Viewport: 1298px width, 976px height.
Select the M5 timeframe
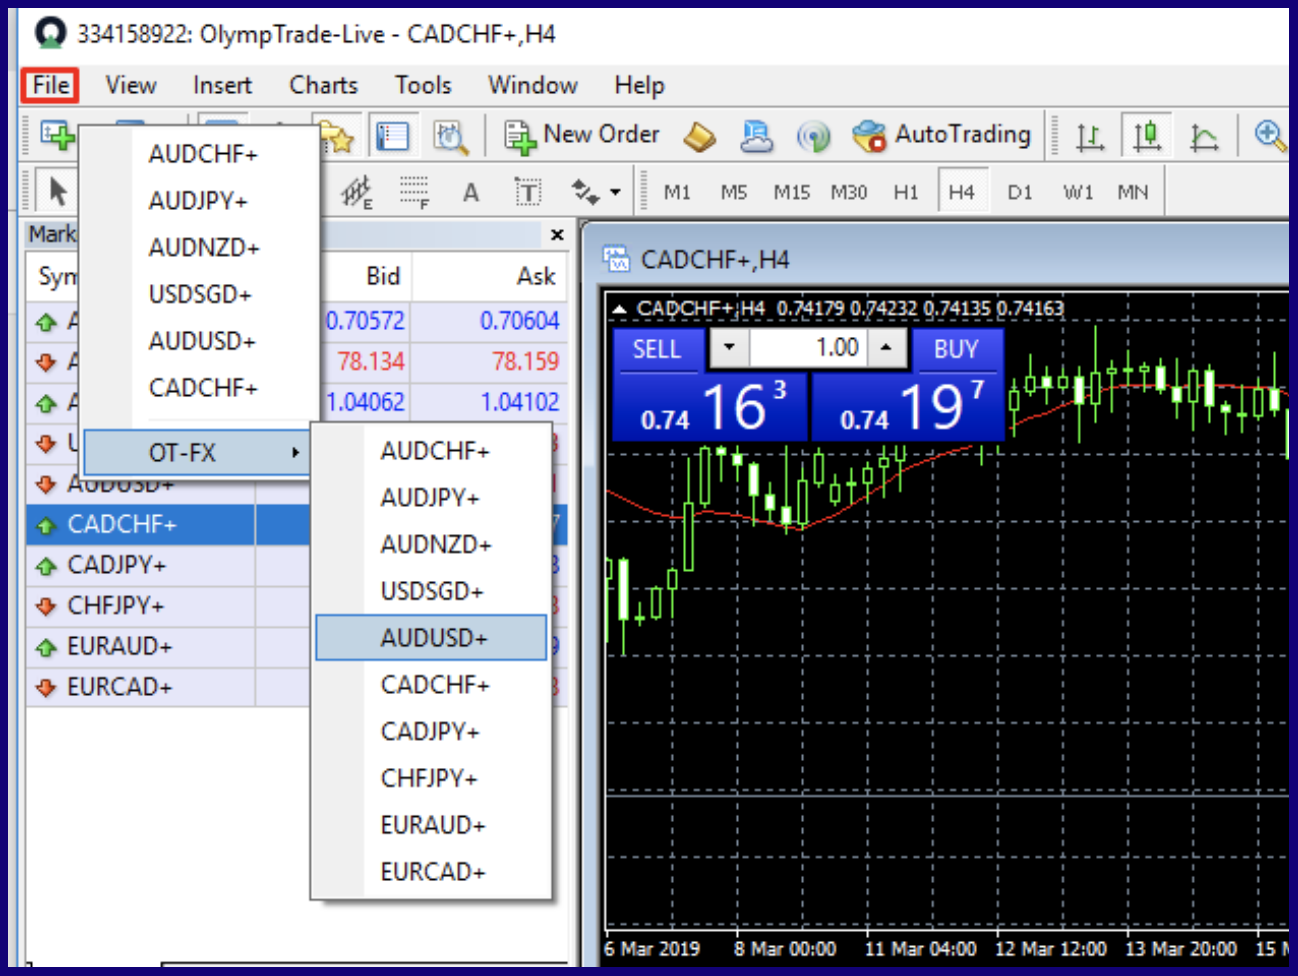coord(734,192)
